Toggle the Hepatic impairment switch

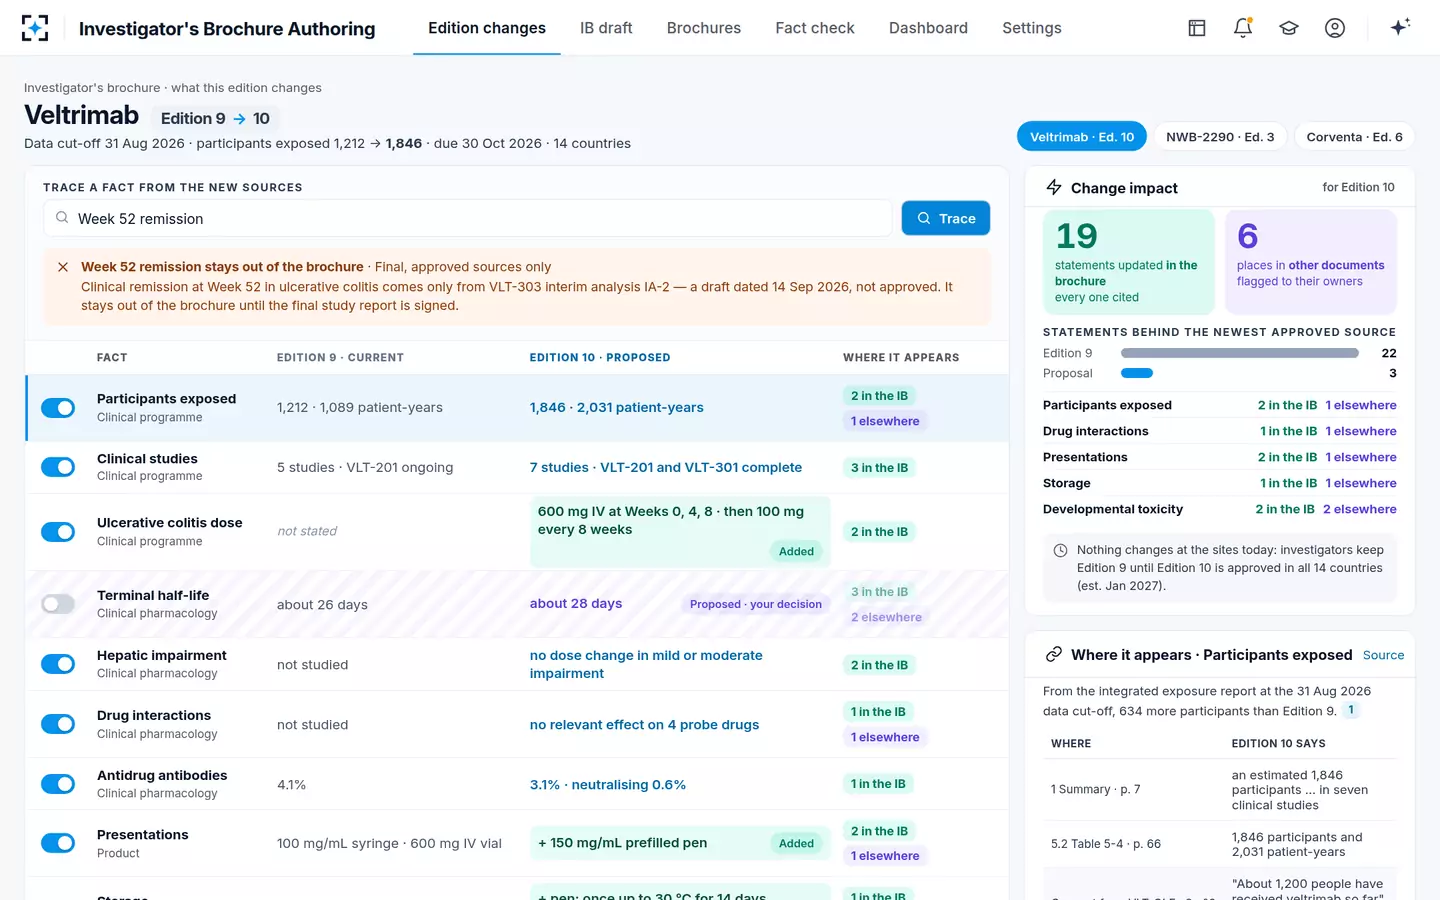pyautogui.click(x=58, y=664)
